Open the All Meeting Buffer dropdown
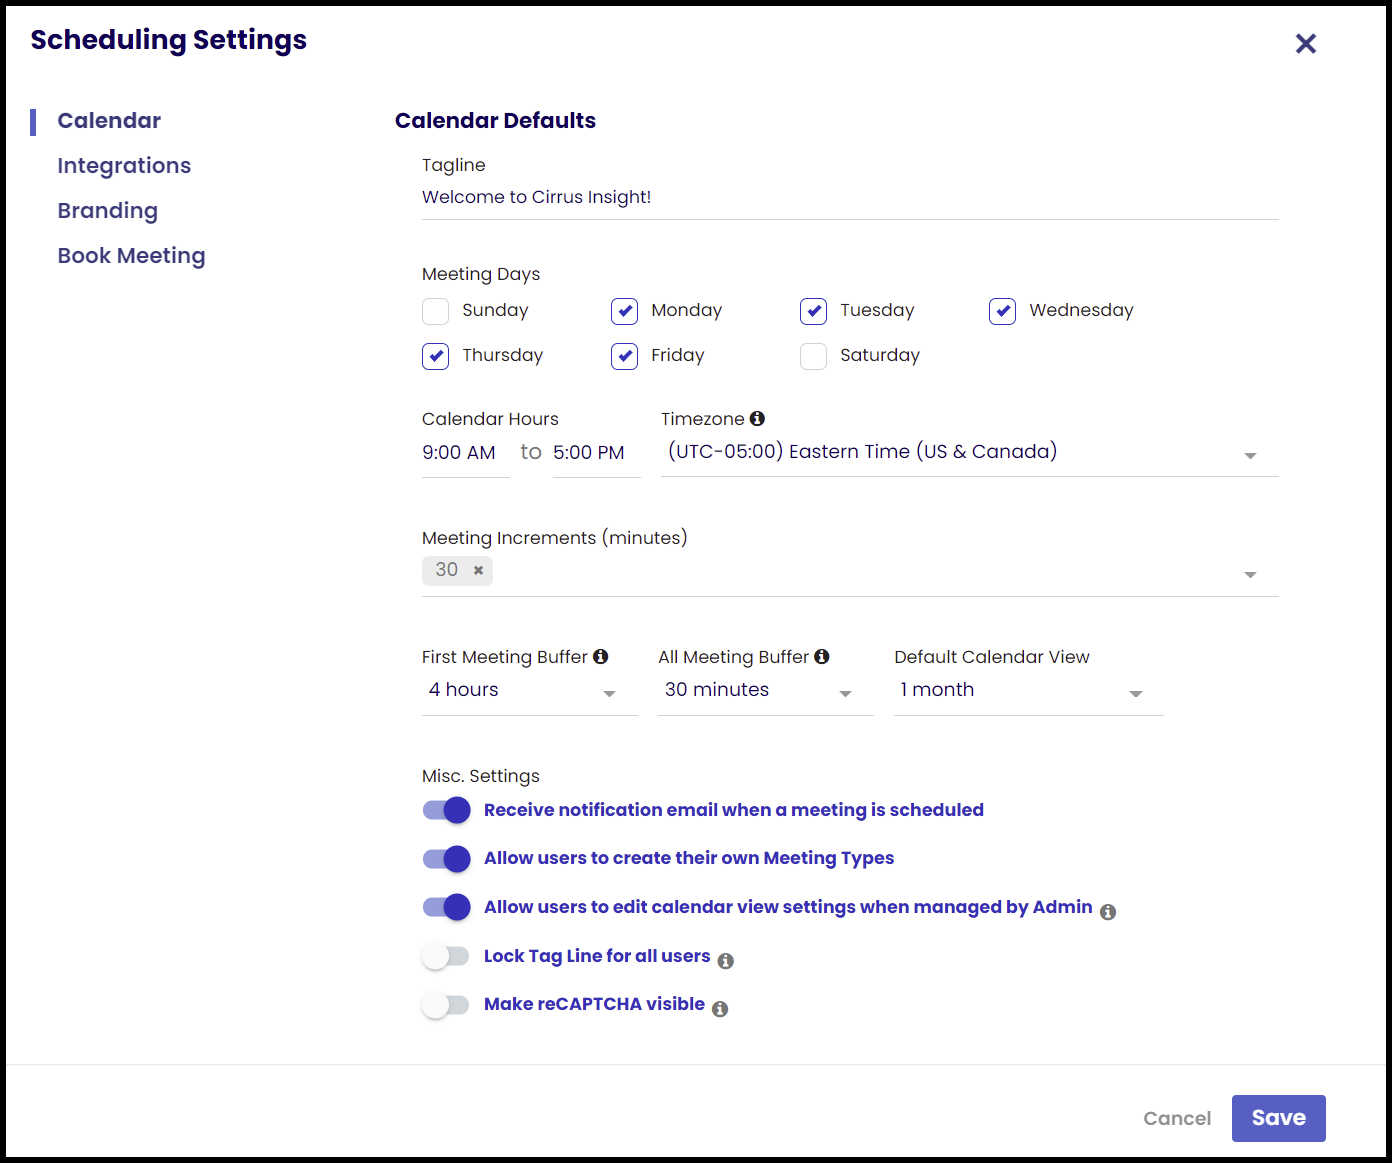This screenshot has height=1163, width=1392. pyautogui.click(x=765, y=690)
